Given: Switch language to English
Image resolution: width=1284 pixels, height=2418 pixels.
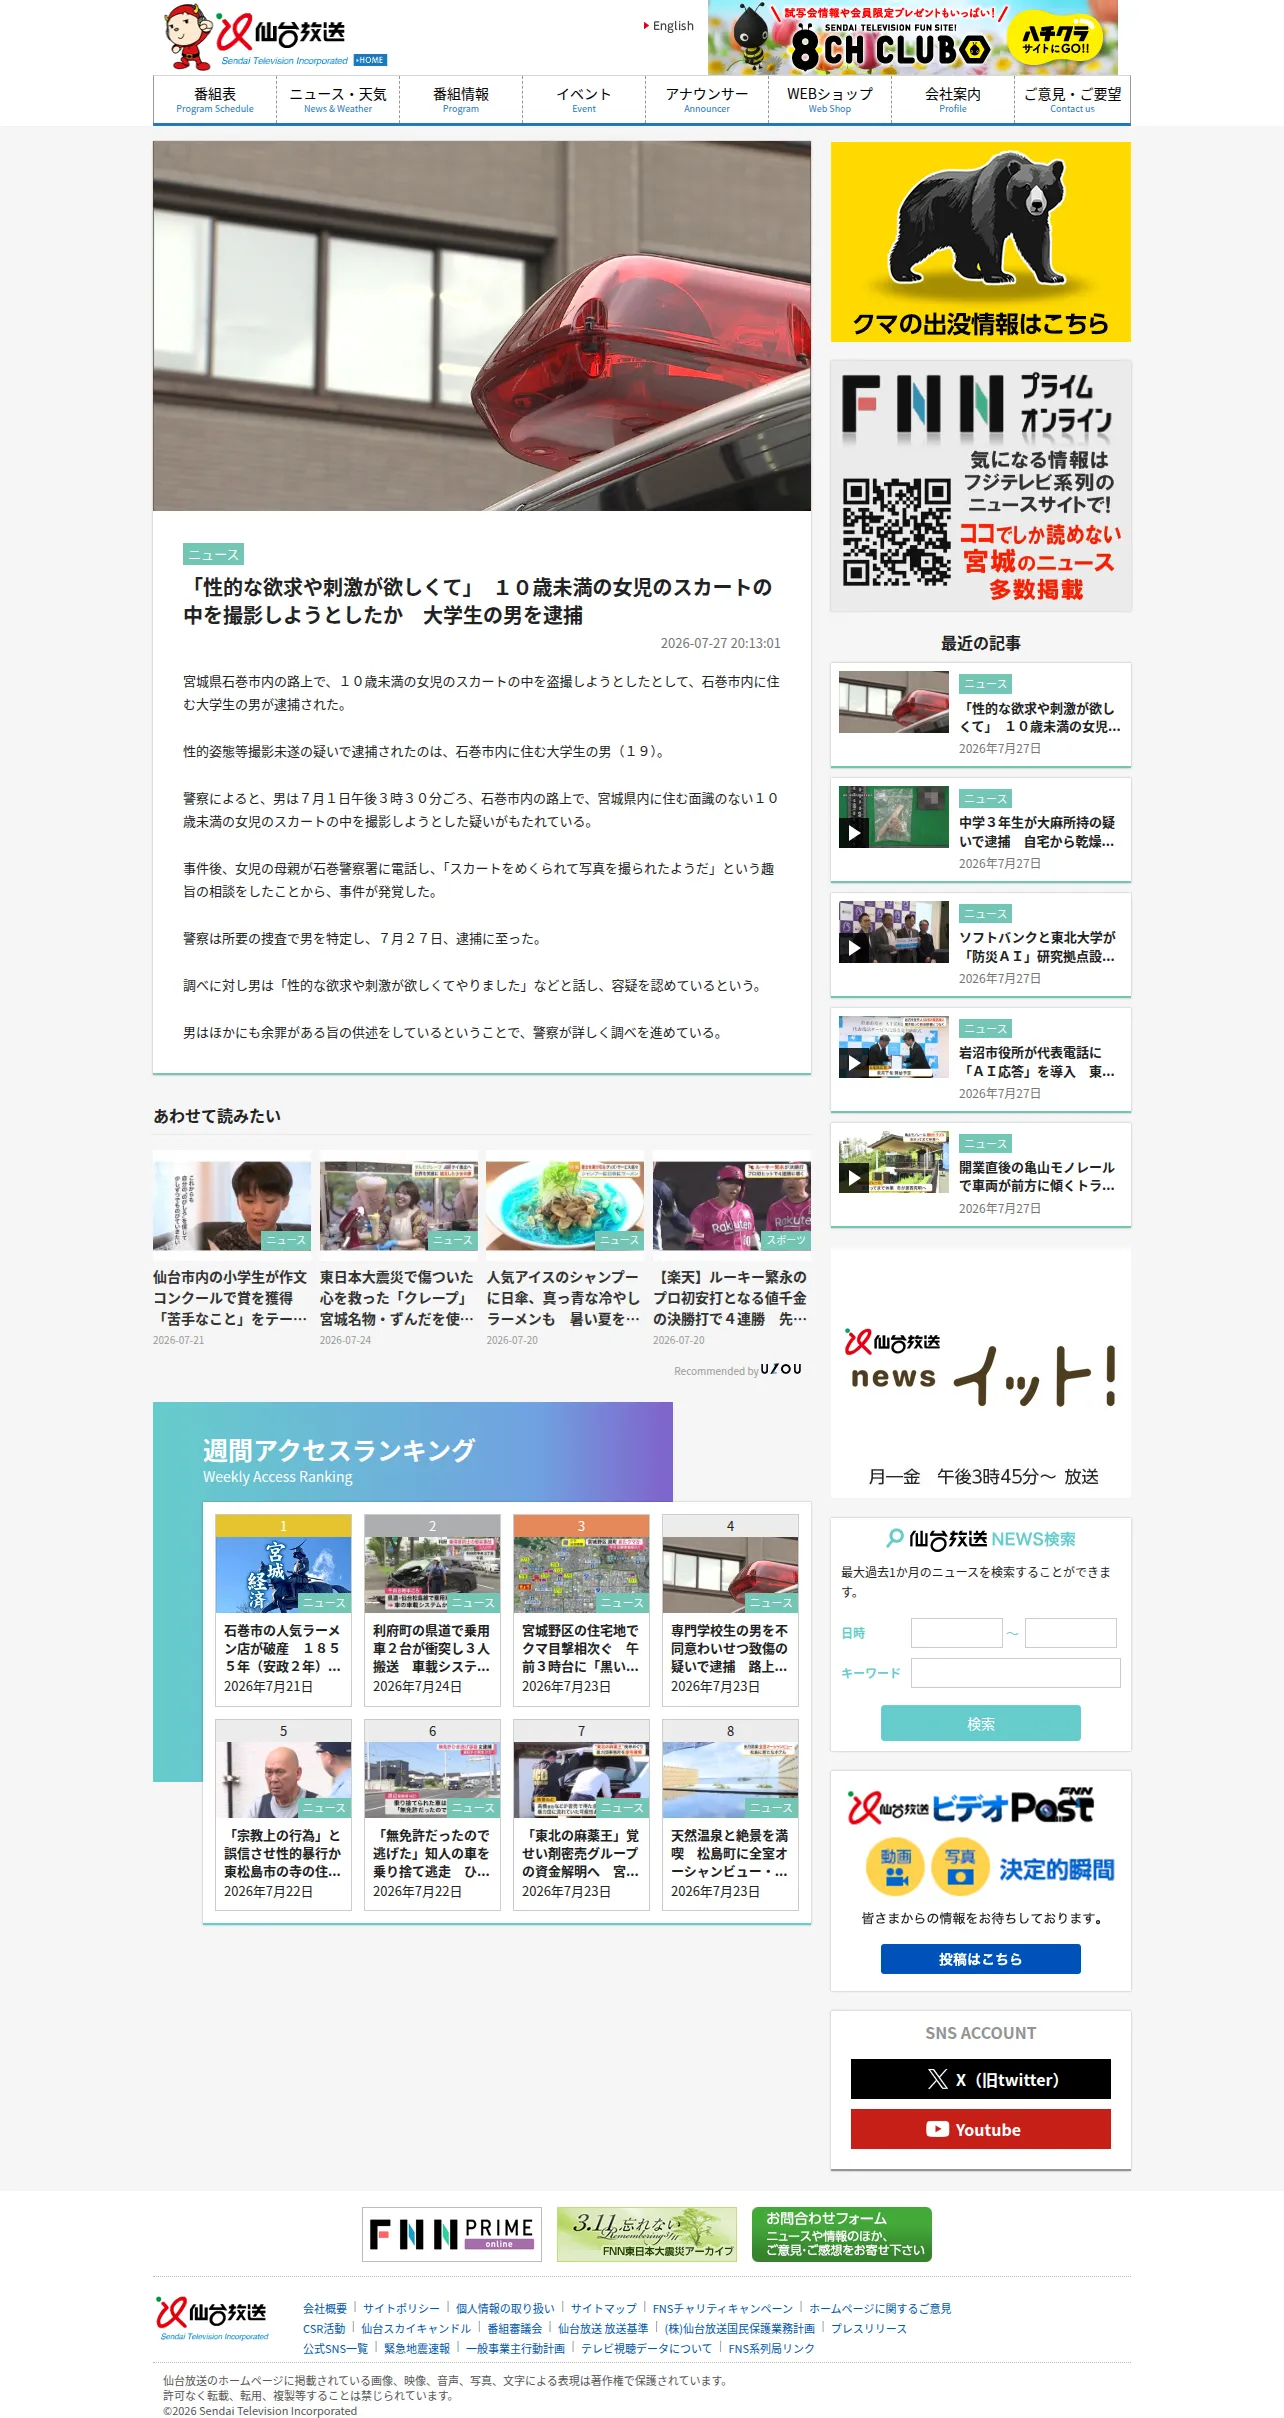Looking at the screenshot, I should tap(669, 26).
